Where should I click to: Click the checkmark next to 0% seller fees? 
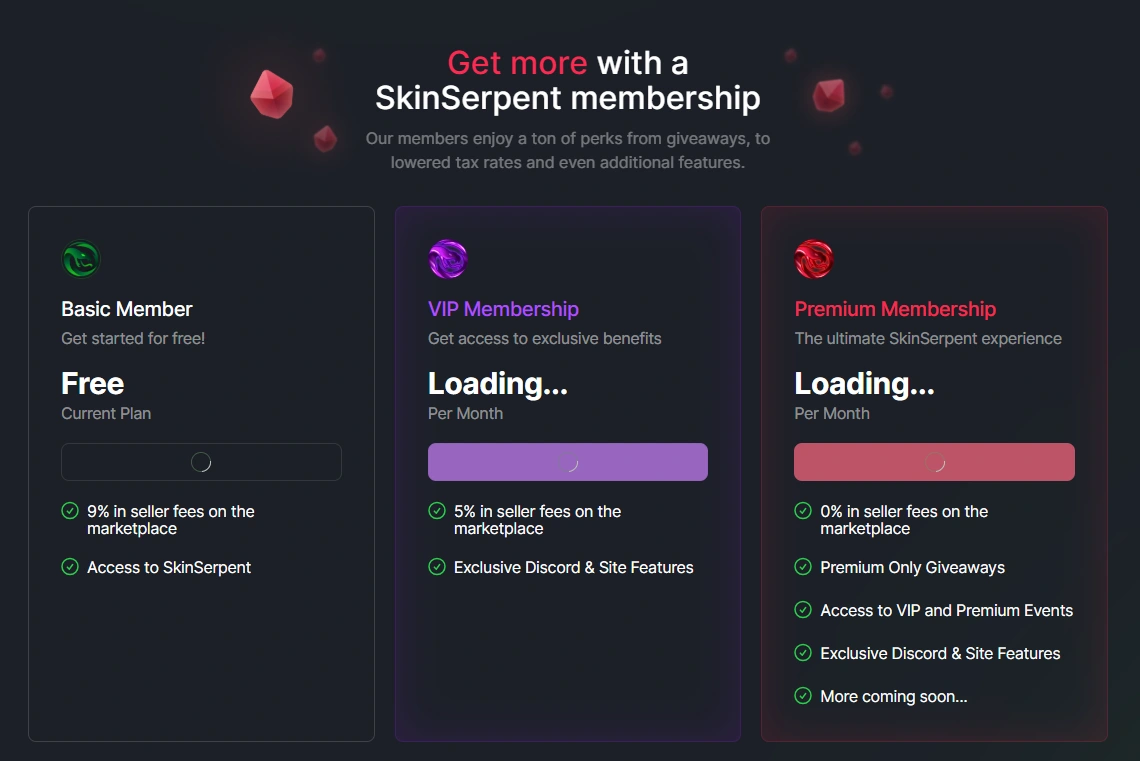(x=803, y=511)
